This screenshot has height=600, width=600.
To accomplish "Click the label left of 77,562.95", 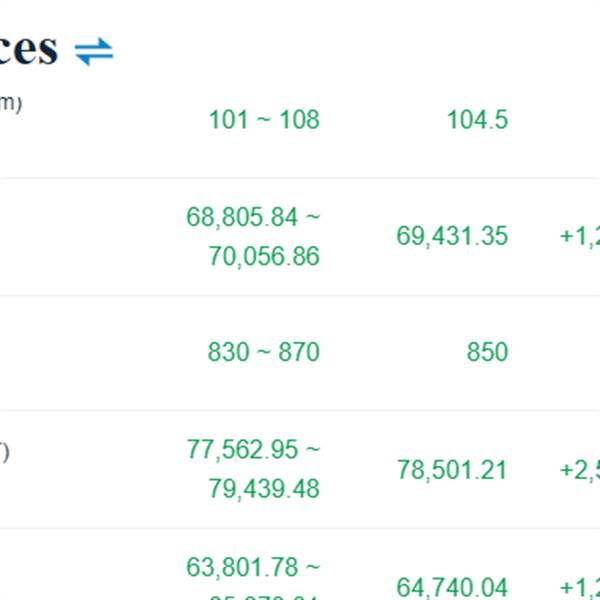I will 5,452.
